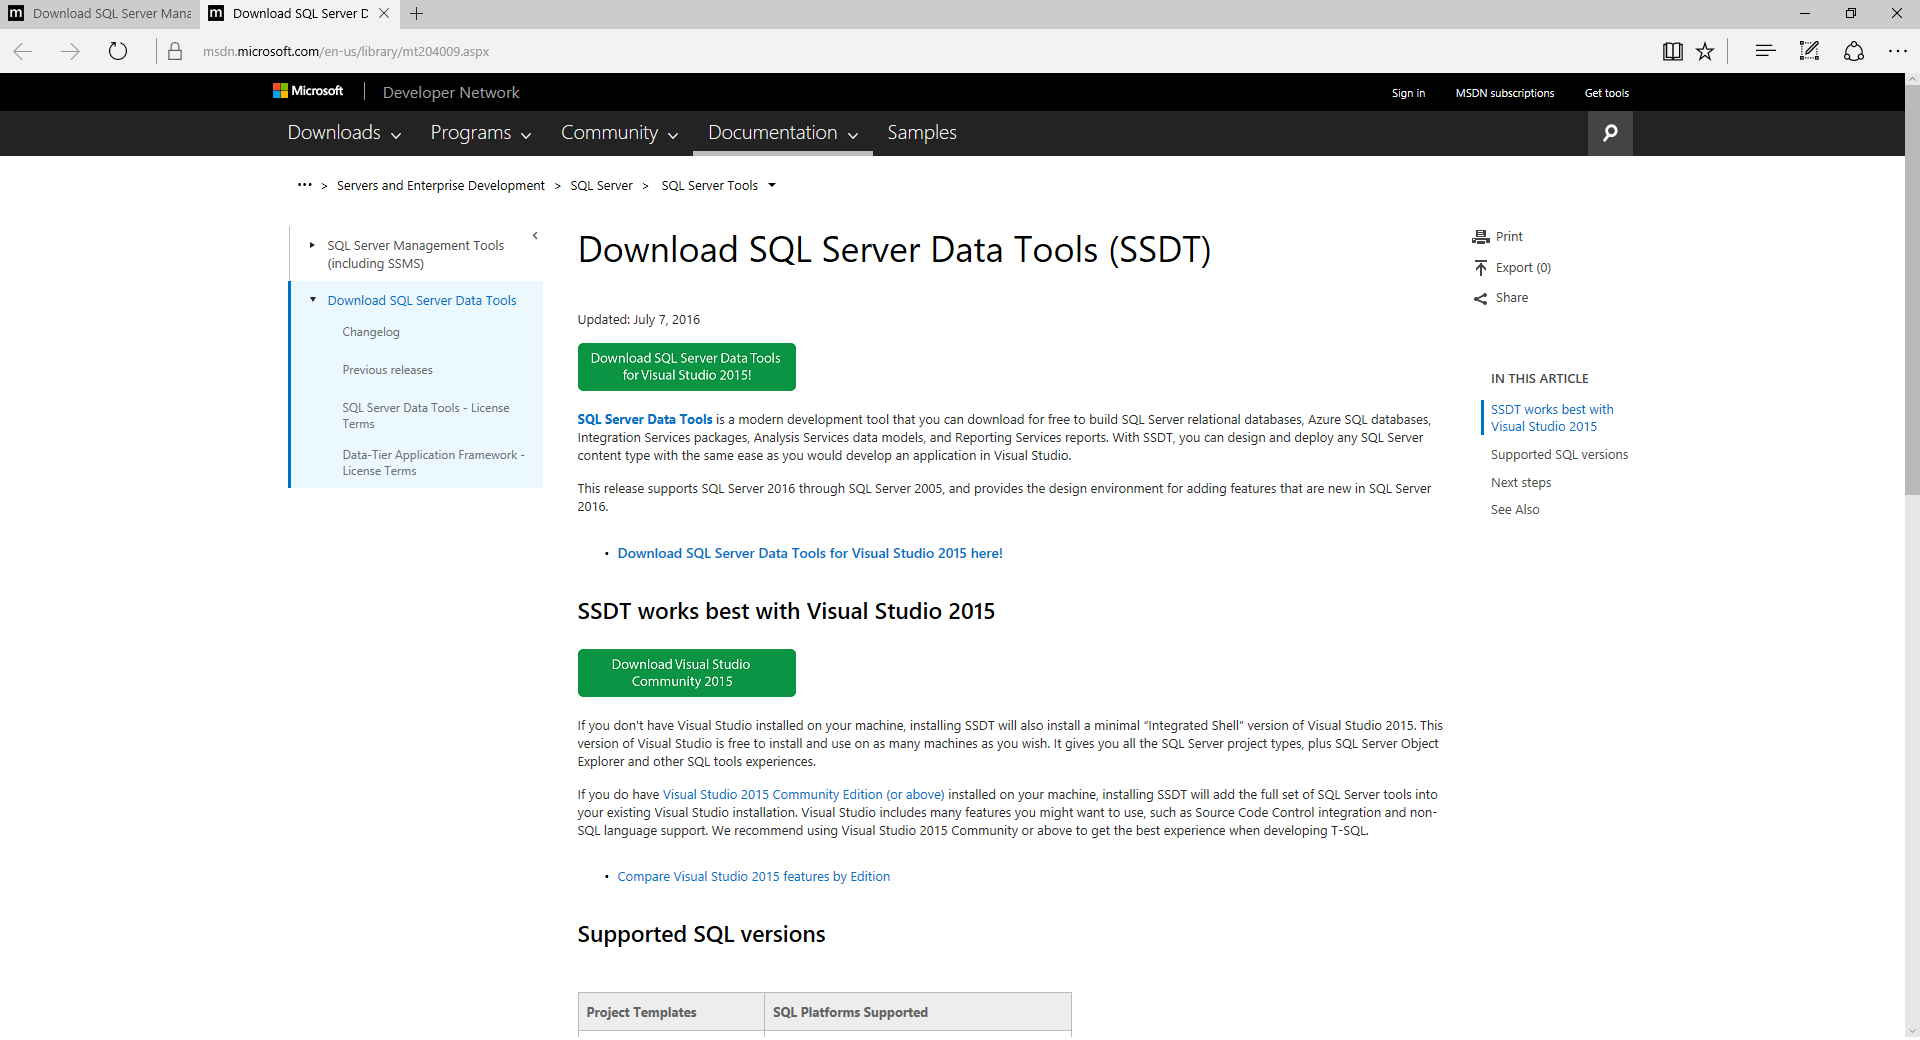This screenshot has height=1040, width=1920.
Task: Jump to Next steps section
Action: pyautogui.click(x=1521, y=483)
